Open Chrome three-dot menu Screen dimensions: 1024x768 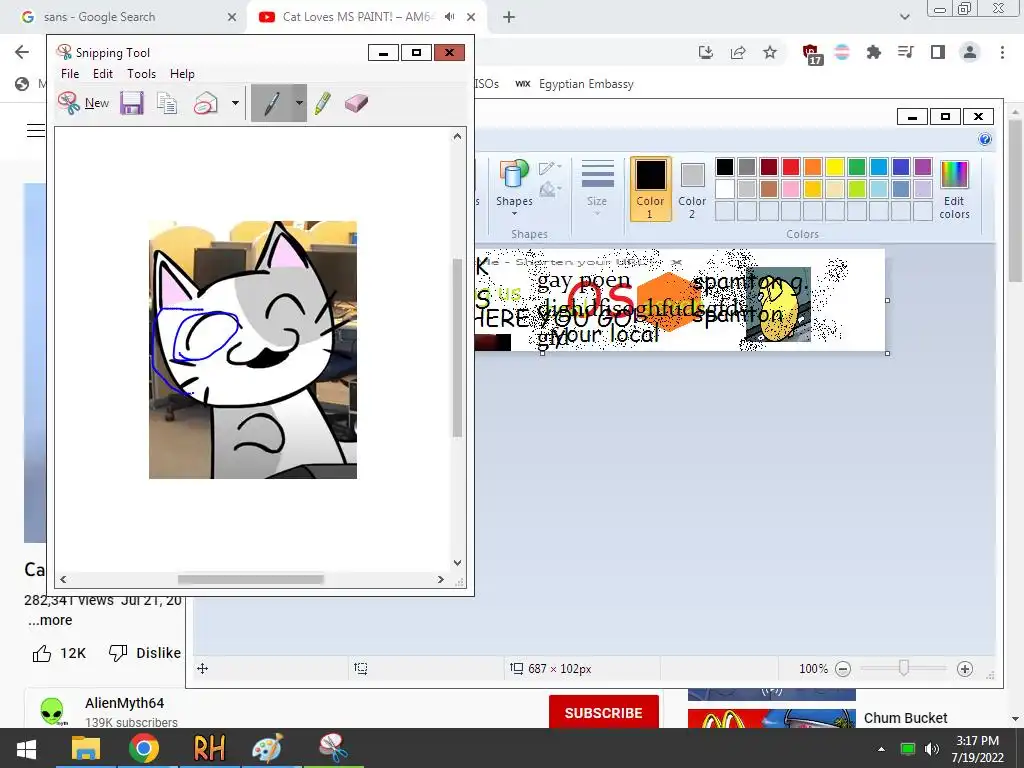[1002, 52]
